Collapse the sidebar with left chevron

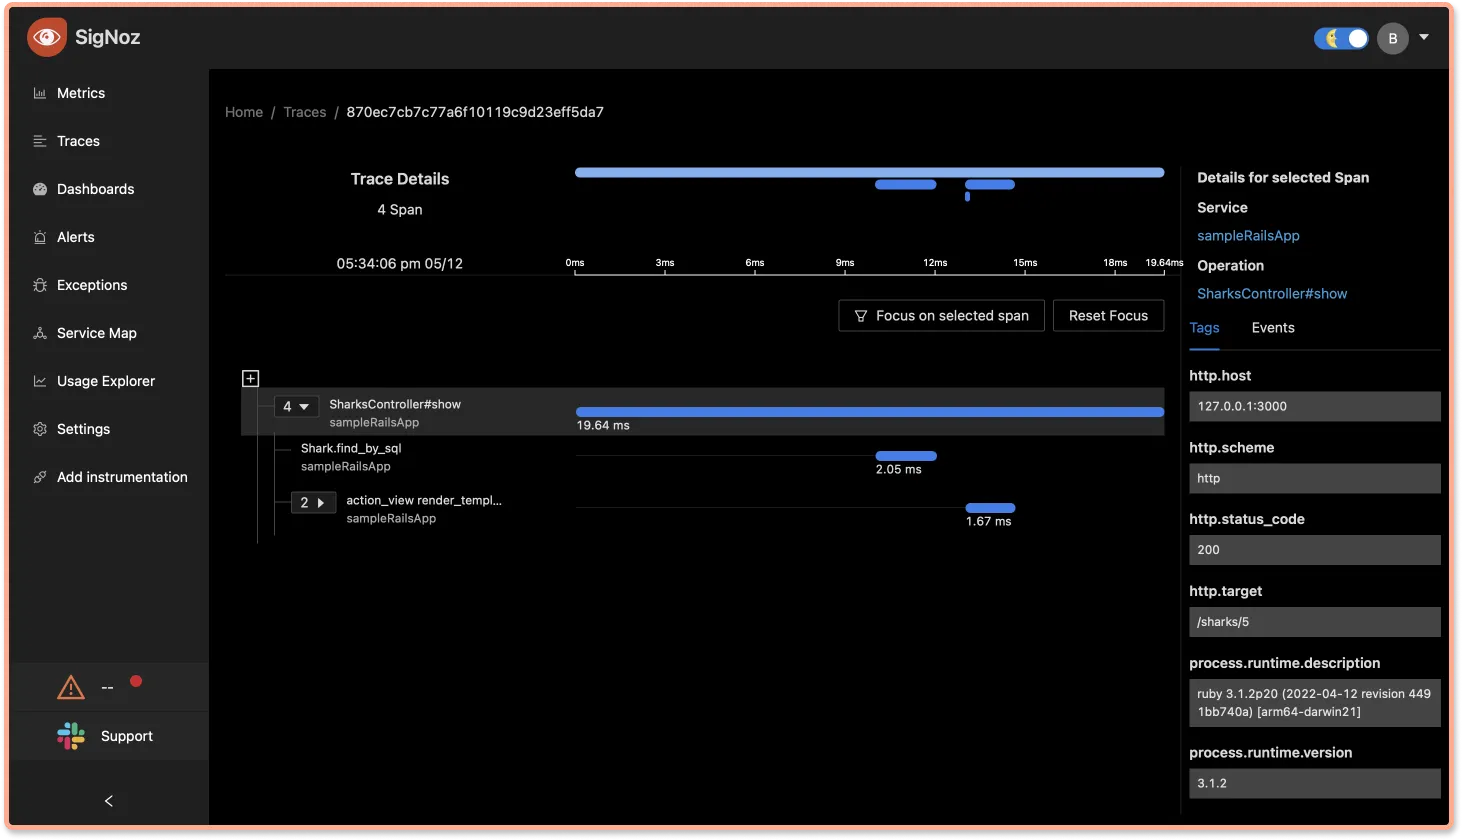(109, 801)
